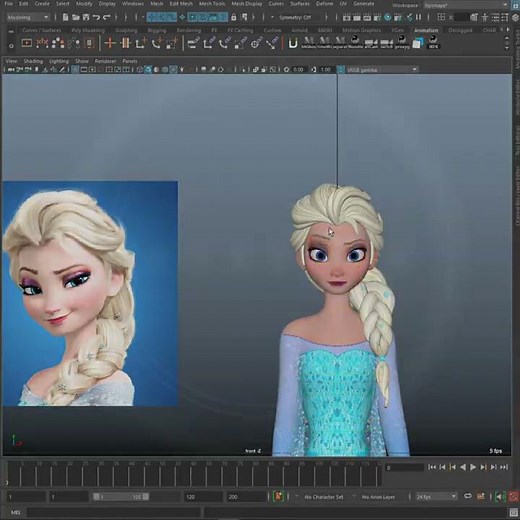Screen dimensions: 520x520
Task: Click the current frame input field
Action: coord(405,468)
